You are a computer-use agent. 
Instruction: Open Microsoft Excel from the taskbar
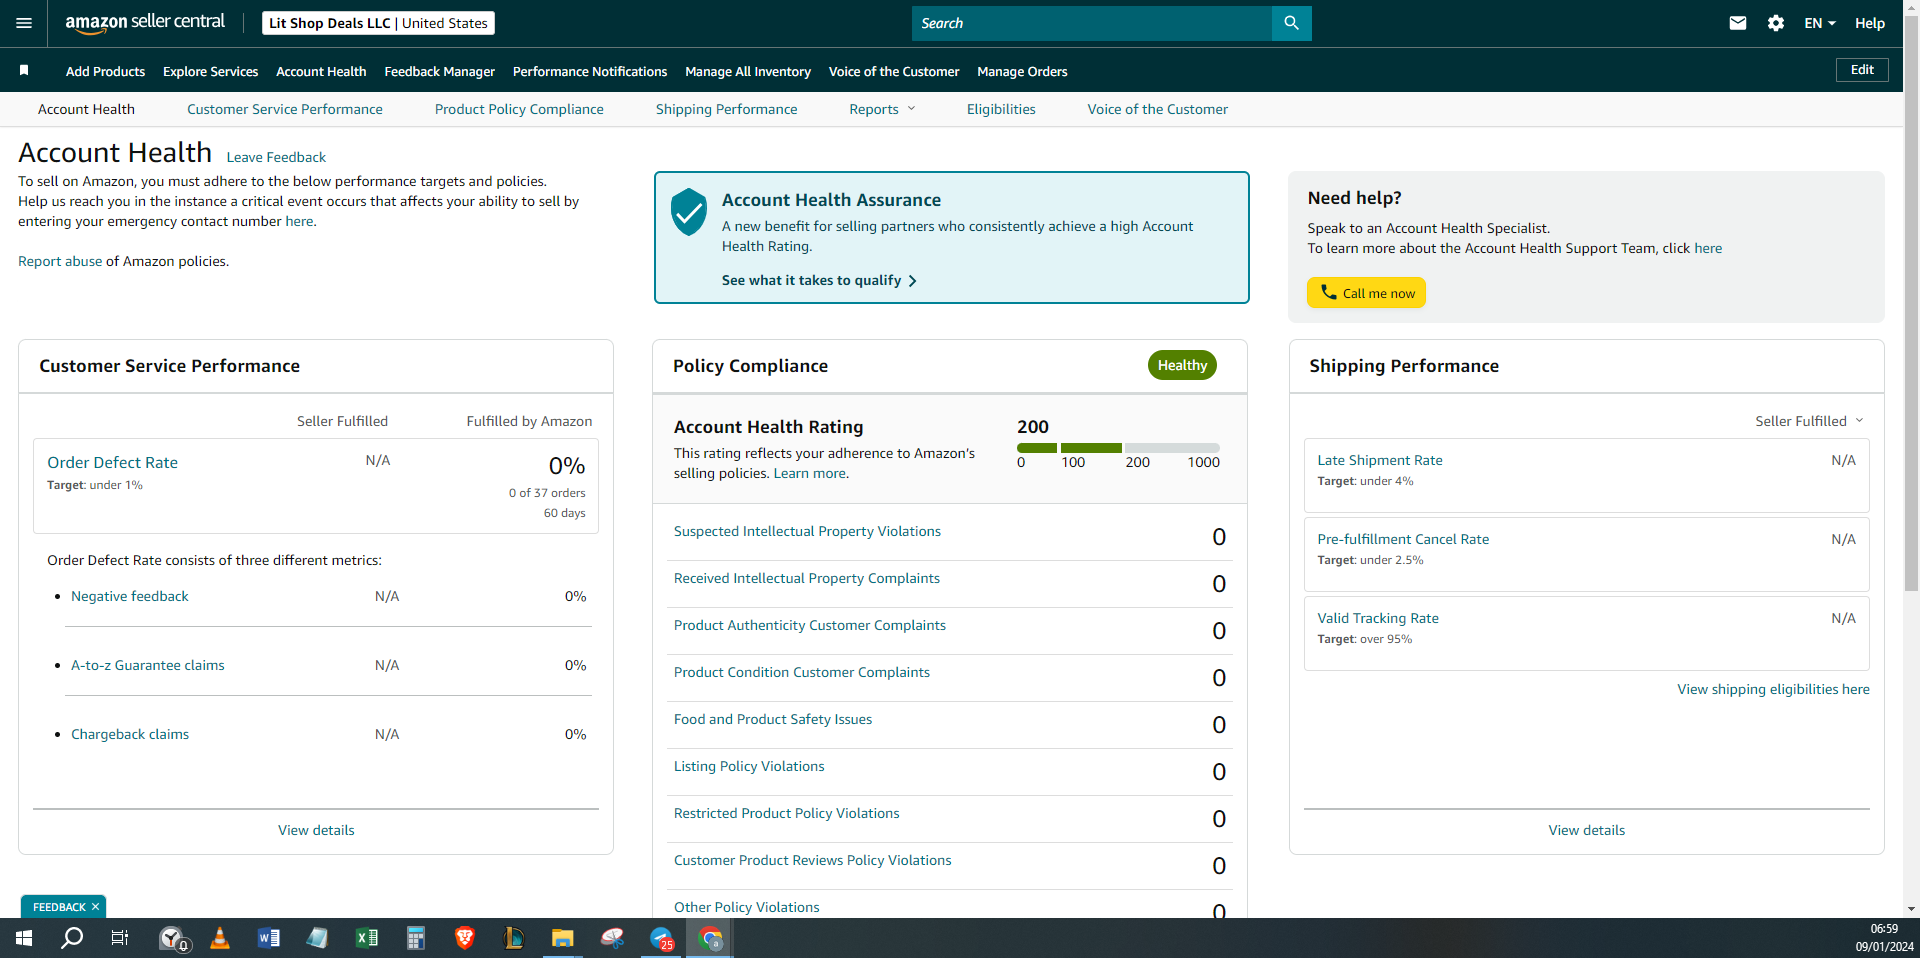[366, 938]
